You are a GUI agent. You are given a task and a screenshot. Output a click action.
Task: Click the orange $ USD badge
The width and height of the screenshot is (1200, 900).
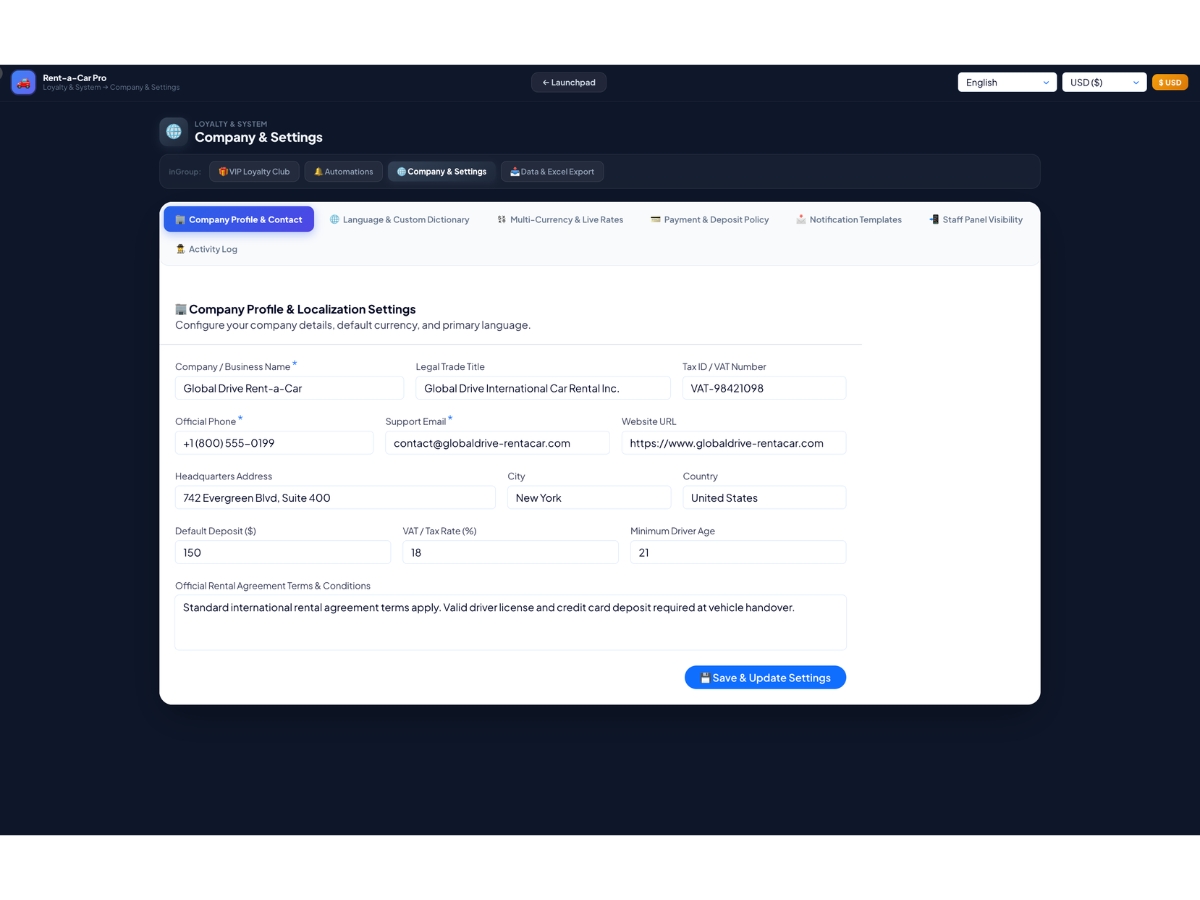[x=1170, y=82]
